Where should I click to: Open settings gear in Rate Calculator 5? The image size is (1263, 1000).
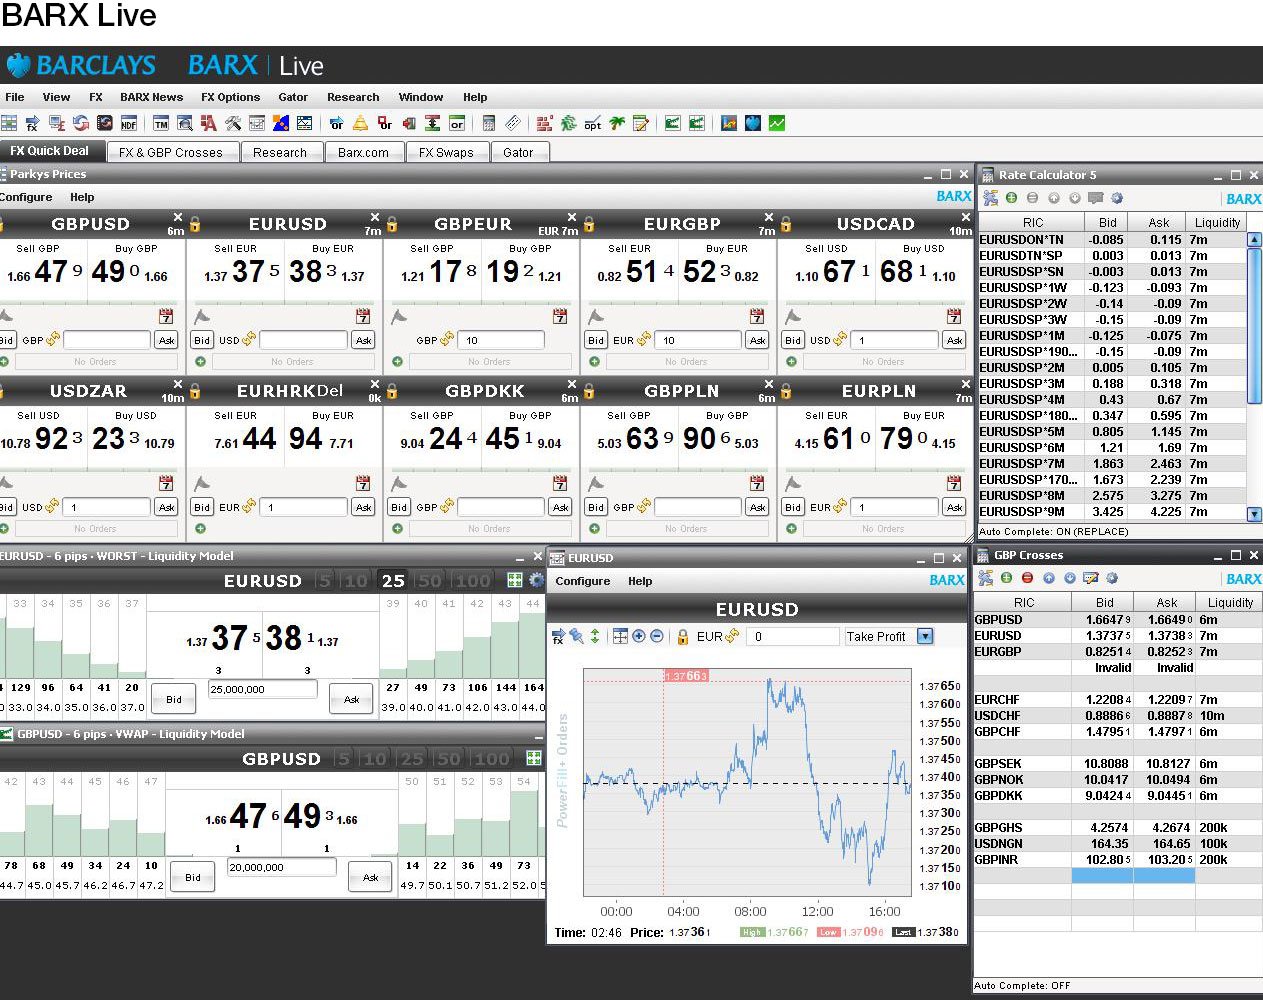[x=1117, y=198]
